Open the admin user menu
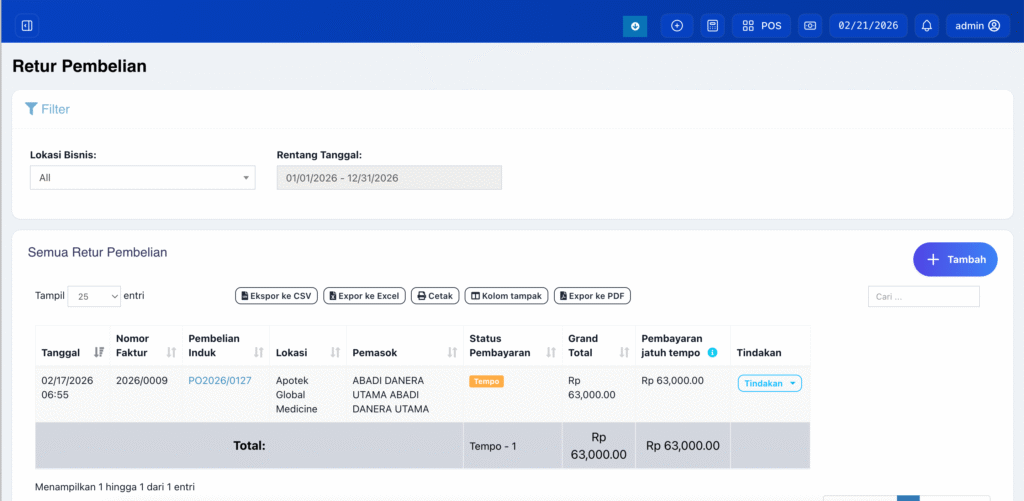Viewport: 1024px width, 501px height. (976, 26)
